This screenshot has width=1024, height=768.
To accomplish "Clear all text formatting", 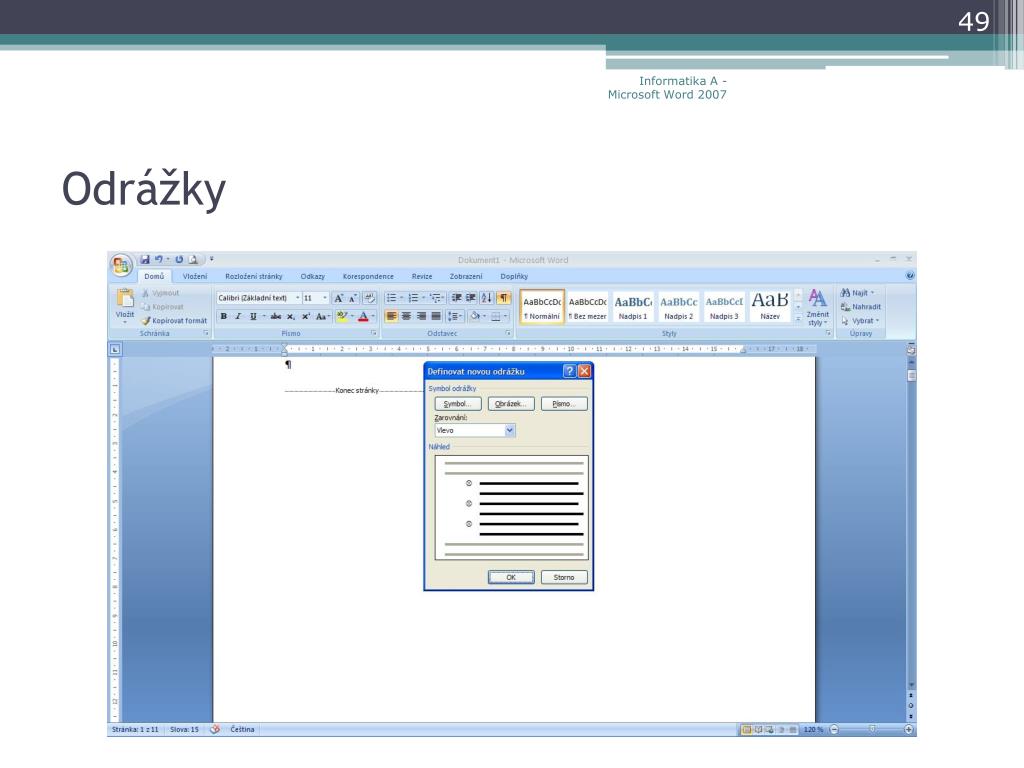I will 370,298.
